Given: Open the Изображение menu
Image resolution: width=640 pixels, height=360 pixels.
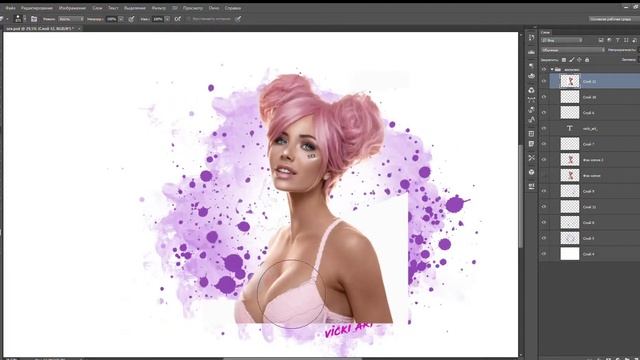Looking at the screenshot, I should pyautogui.click(x=72, y=8).
